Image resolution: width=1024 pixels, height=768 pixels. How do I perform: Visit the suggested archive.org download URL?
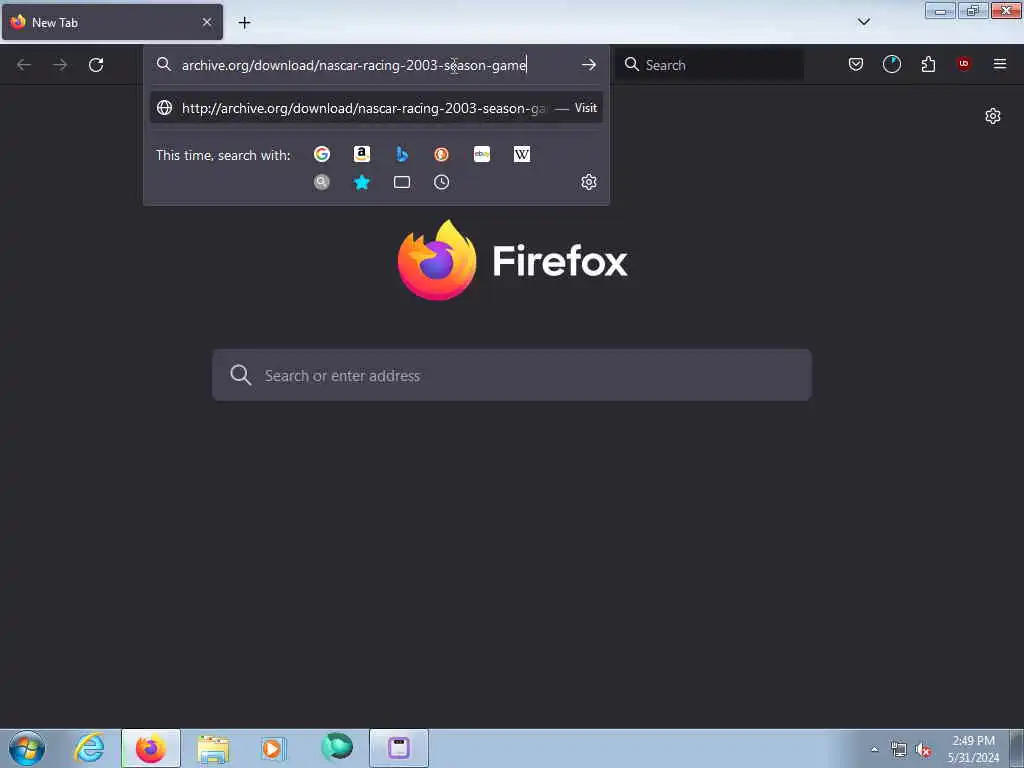coord(377,108)
